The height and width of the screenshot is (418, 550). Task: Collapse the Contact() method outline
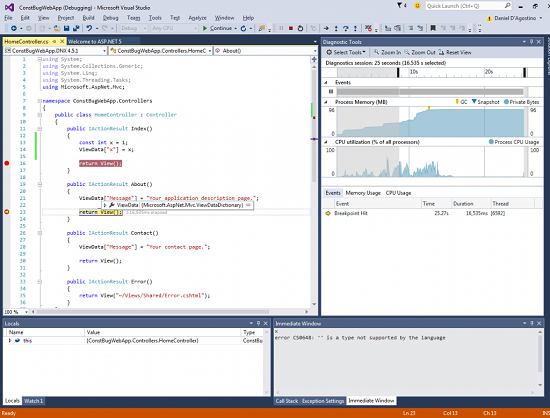(40, 233)
